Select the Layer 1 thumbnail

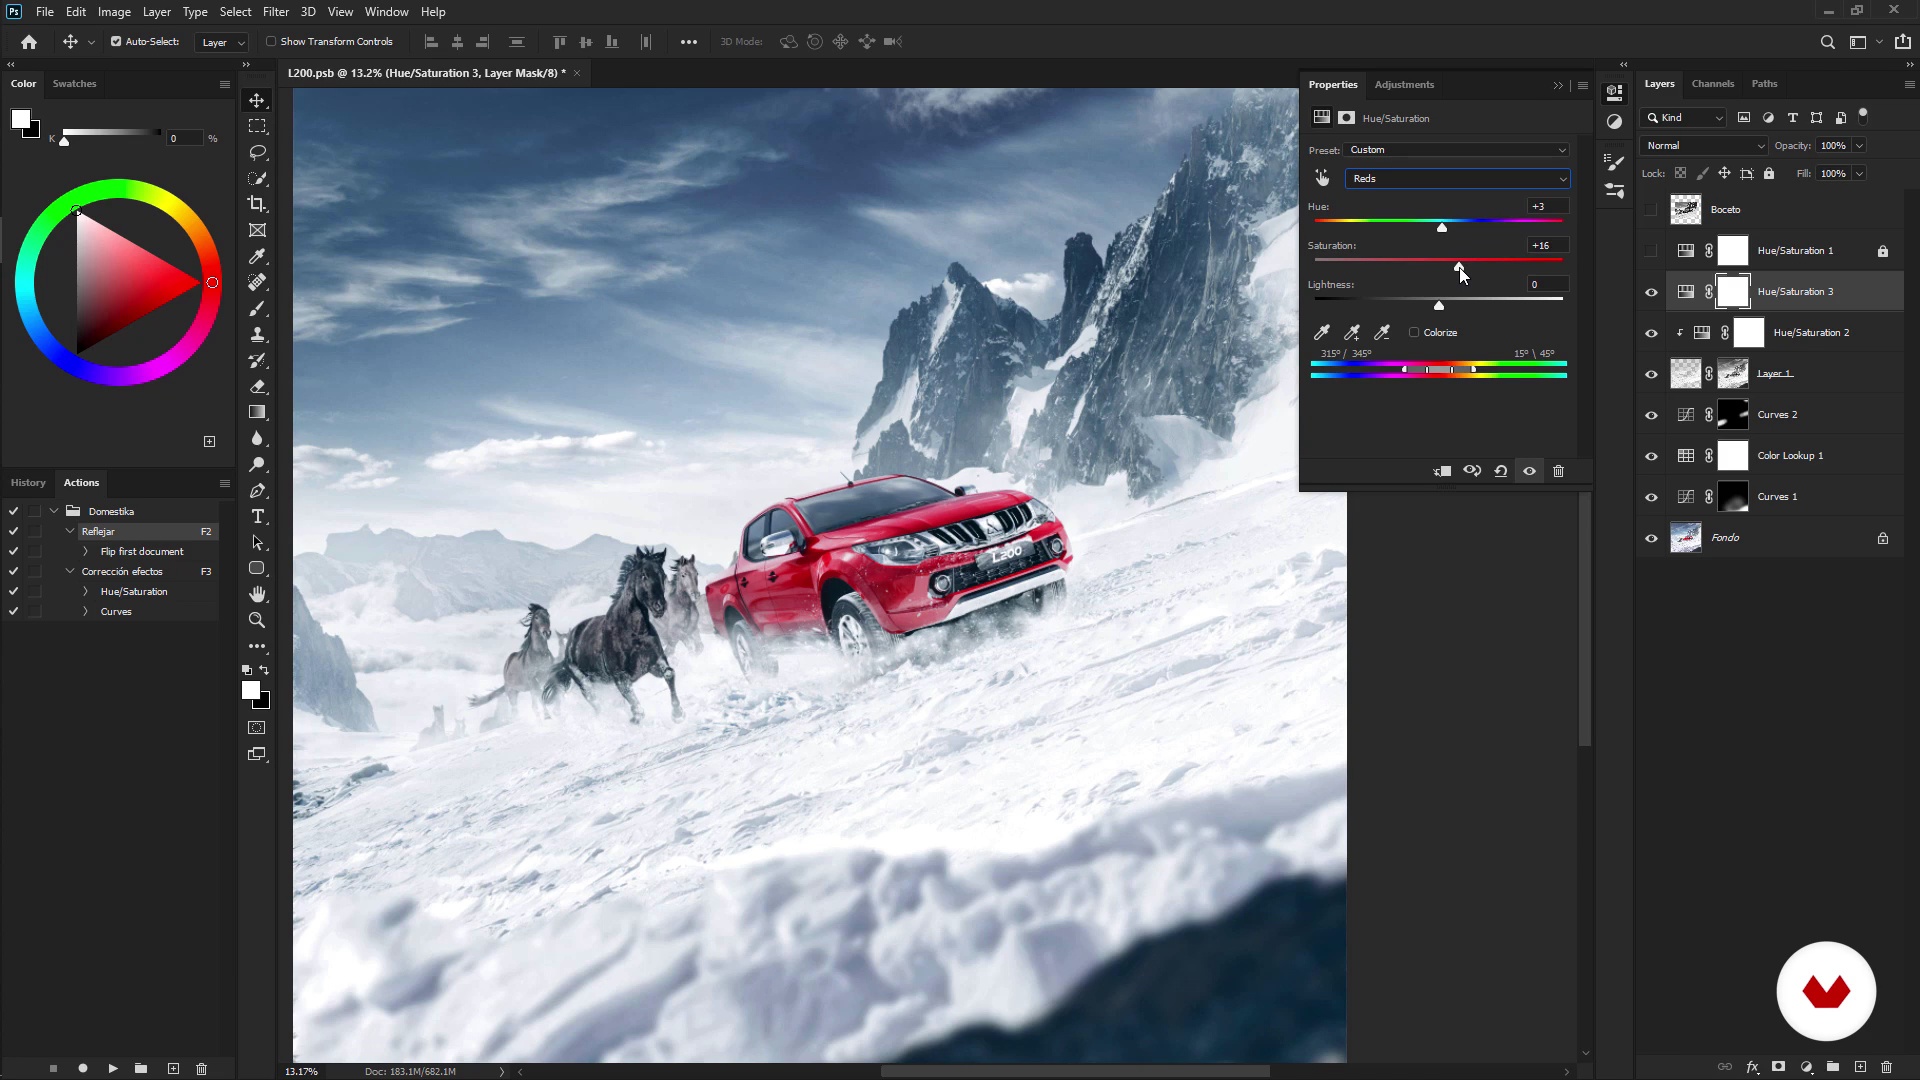pyautogui.click(x=1686, y=374)
